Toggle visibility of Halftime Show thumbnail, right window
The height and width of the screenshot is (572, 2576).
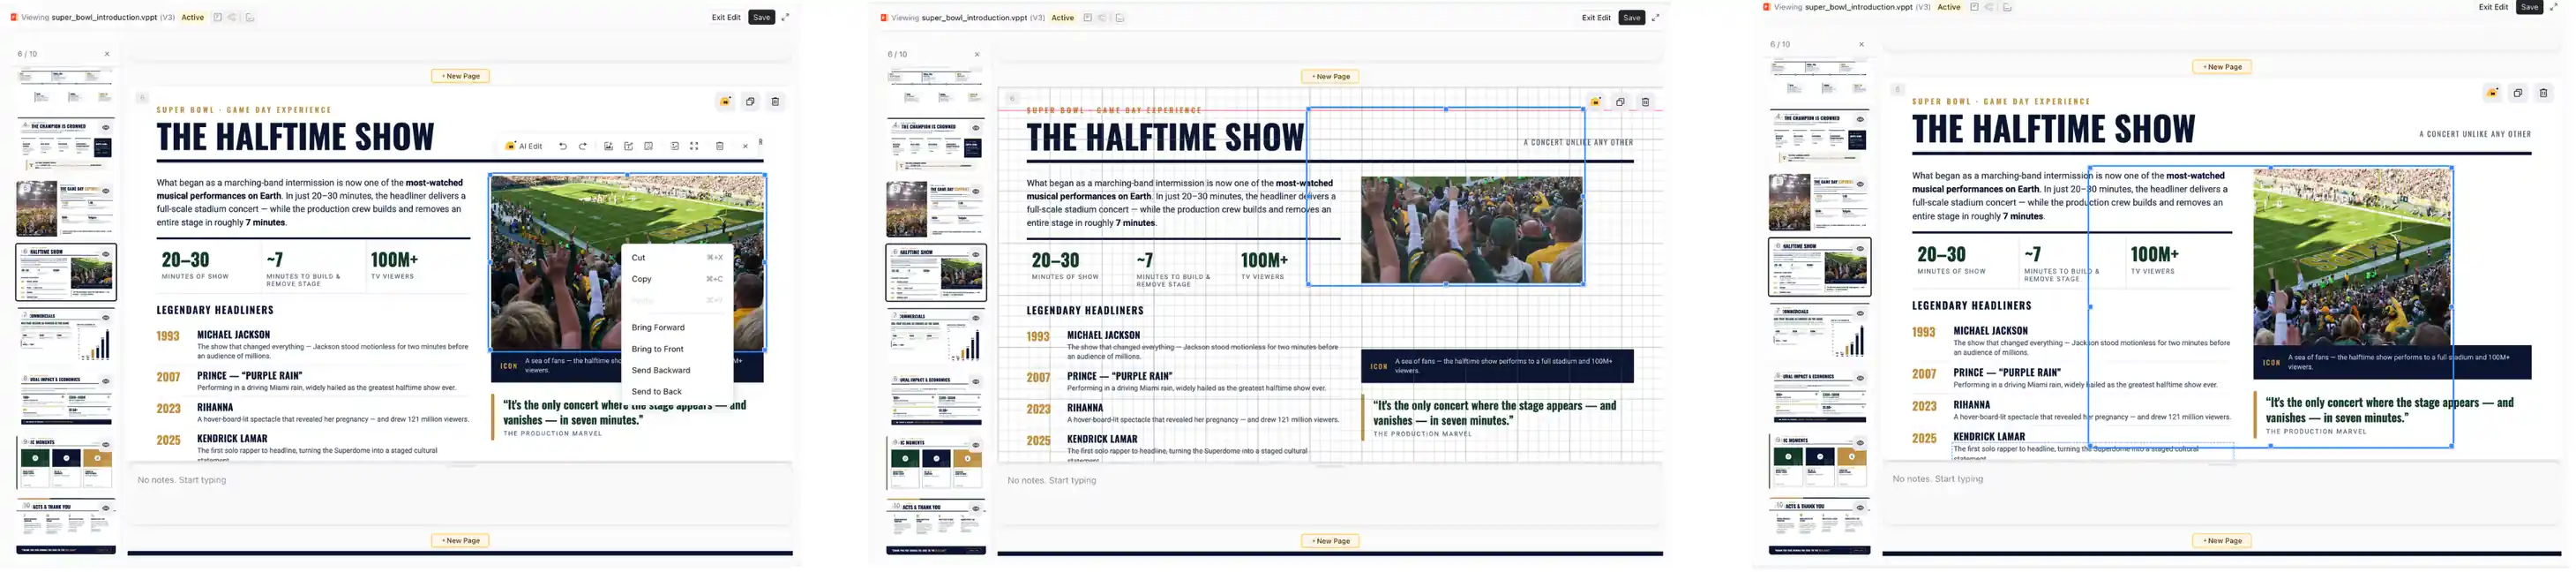(x=1860, y=248)
